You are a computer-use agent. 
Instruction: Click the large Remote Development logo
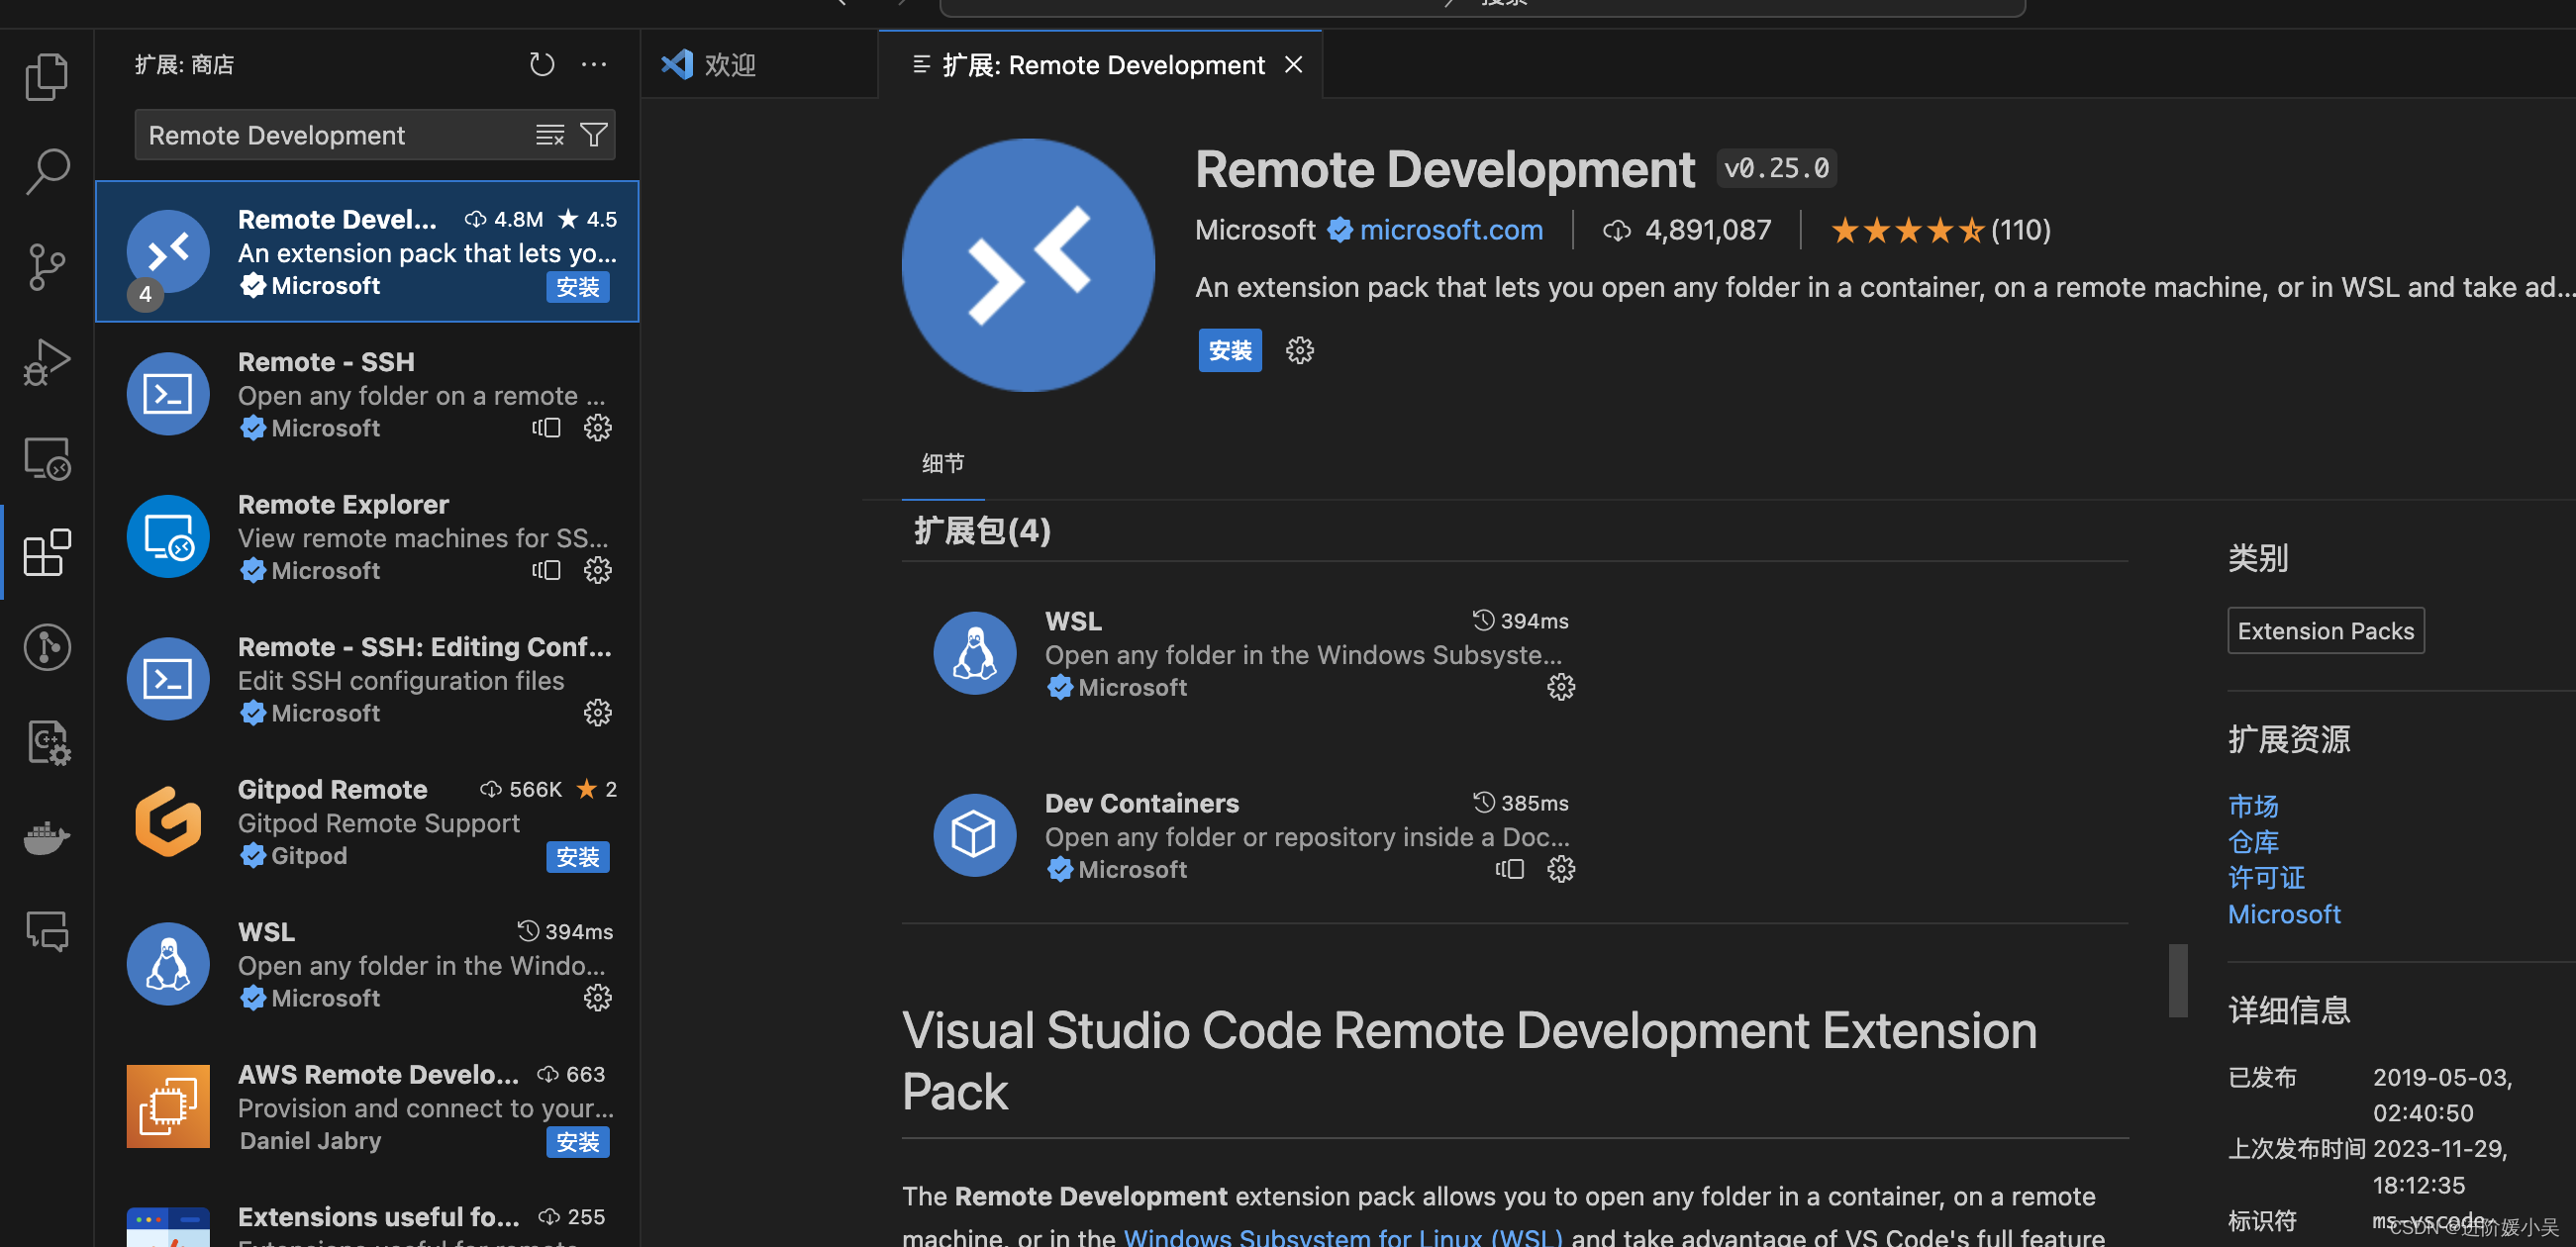1028,265
